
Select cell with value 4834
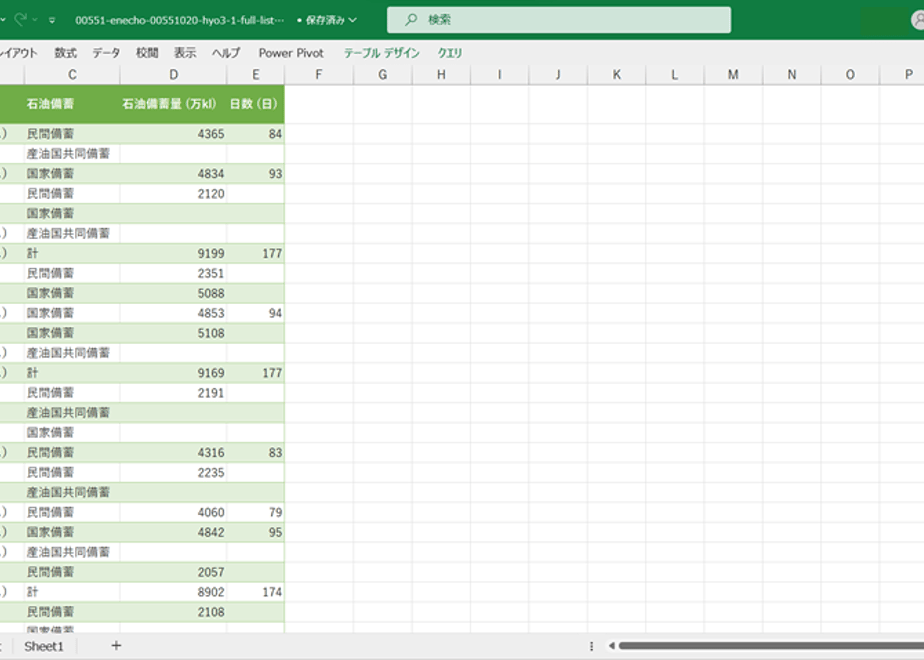173,174
